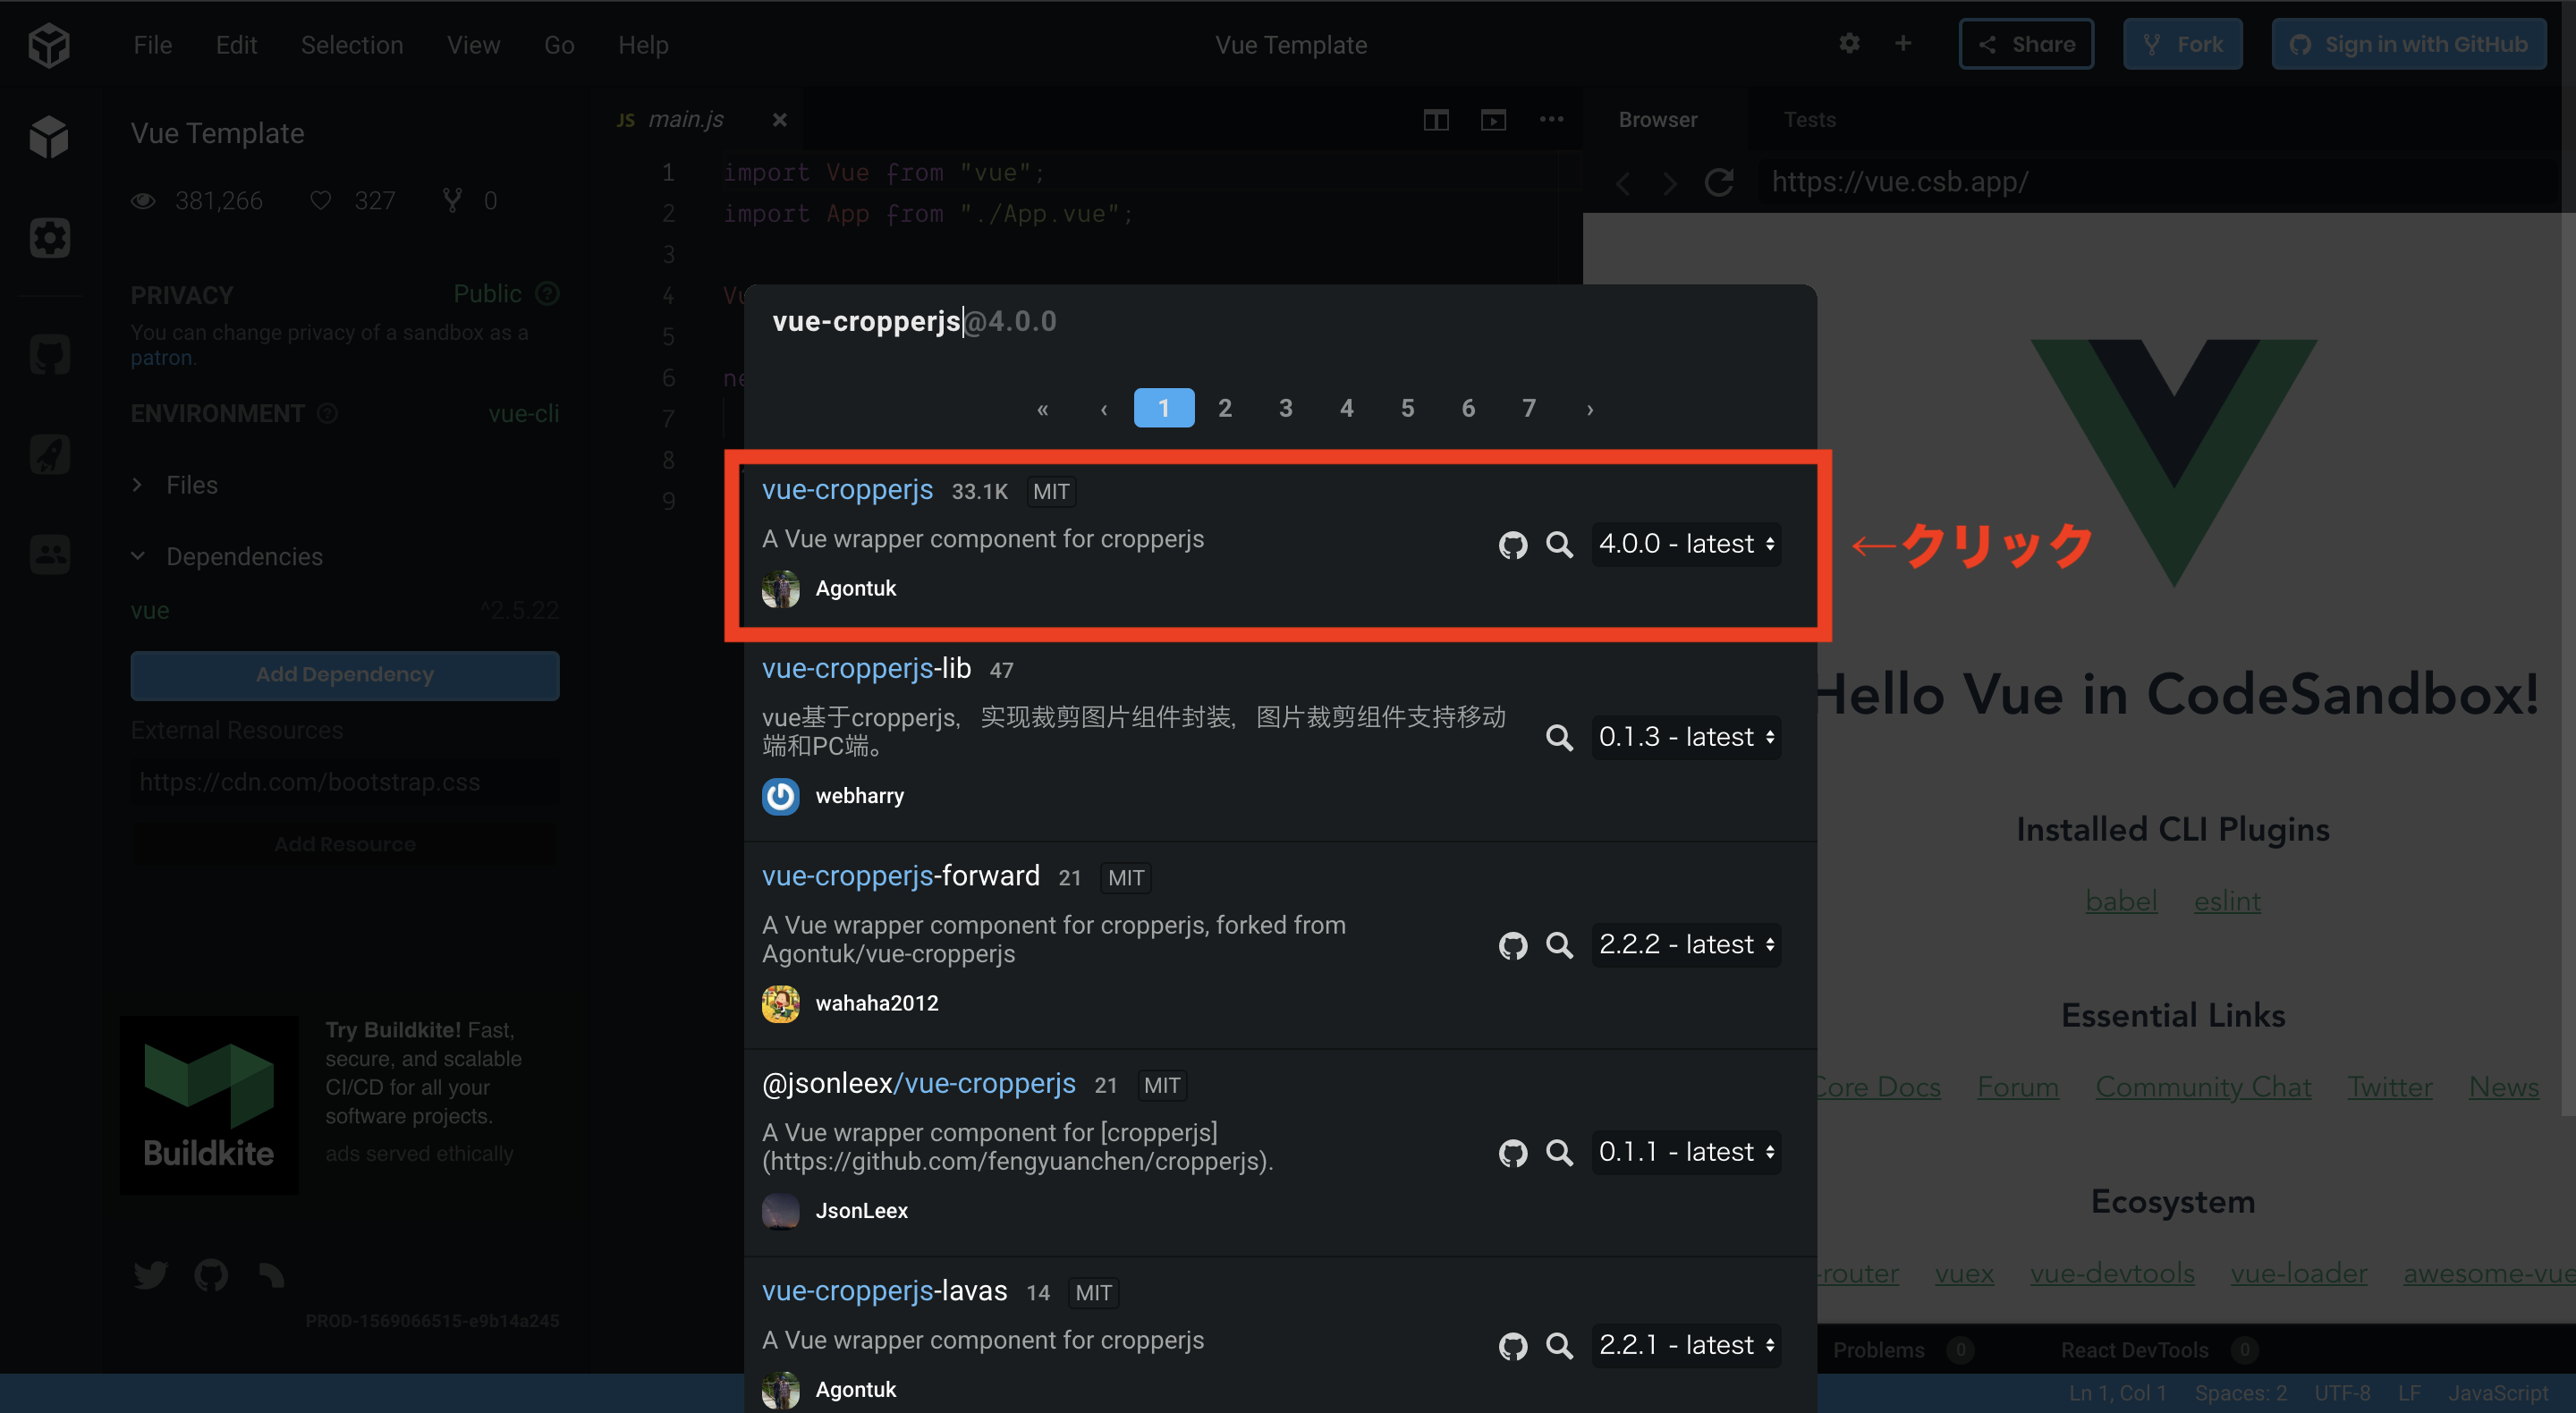Open the Deployment rocket sidebar icon

click(x=49, y=454)
